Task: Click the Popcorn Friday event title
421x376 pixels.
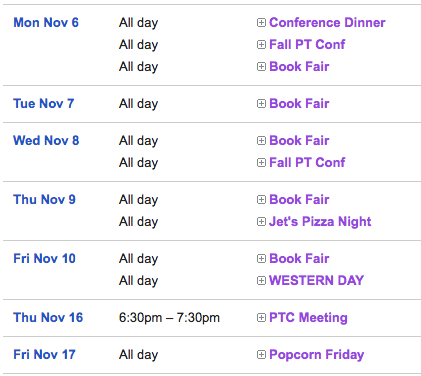Action: 317,355
